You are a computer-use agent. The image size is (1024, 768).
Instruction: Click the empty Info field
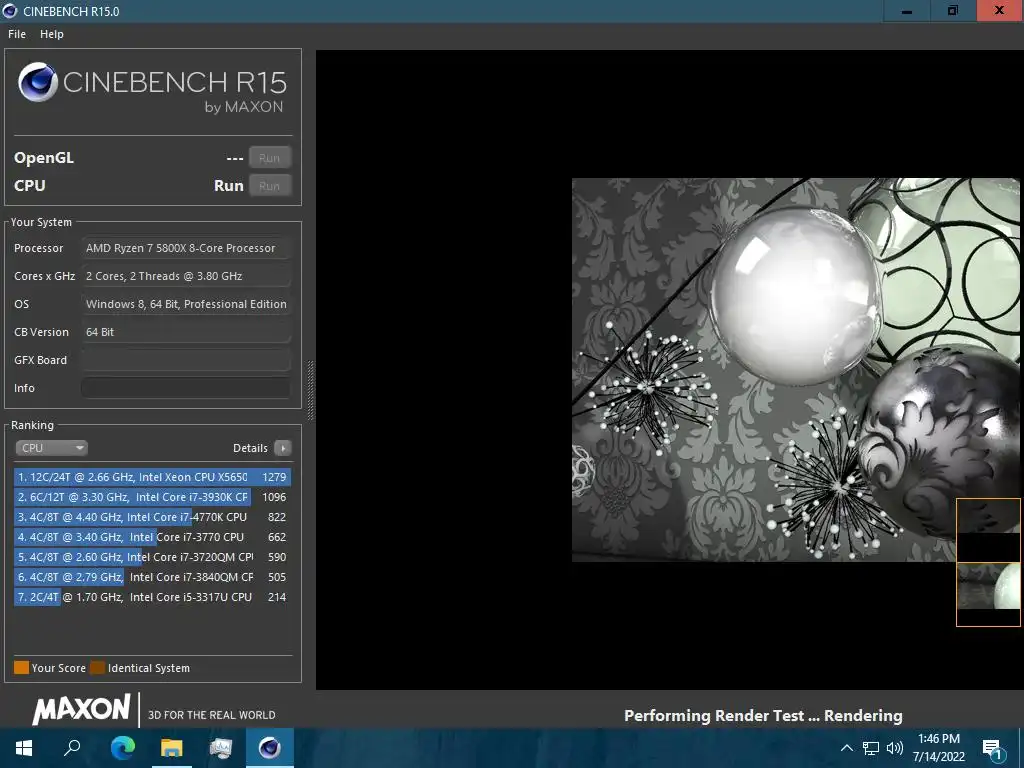point(185,388)
